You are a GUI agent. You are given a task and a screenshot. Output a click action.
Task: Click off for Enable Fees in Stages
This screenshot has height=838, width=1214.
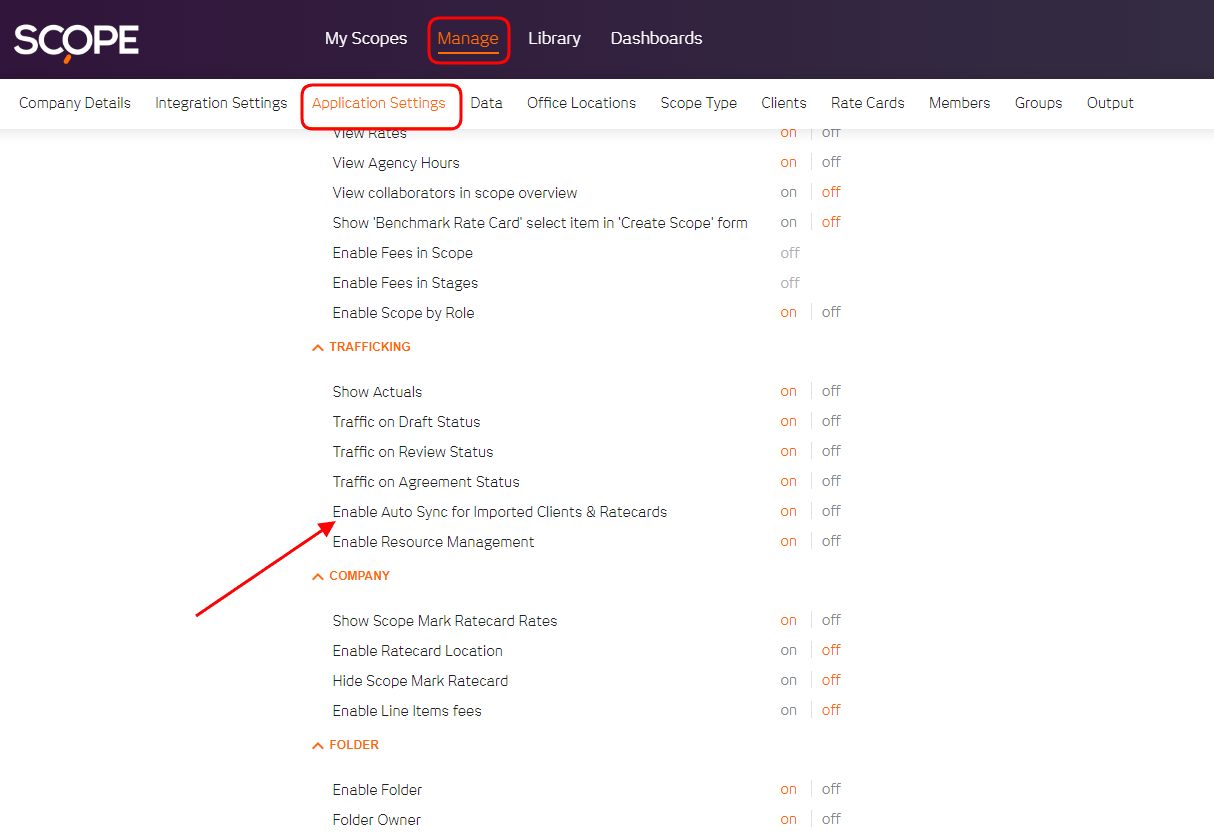[790, 283]
